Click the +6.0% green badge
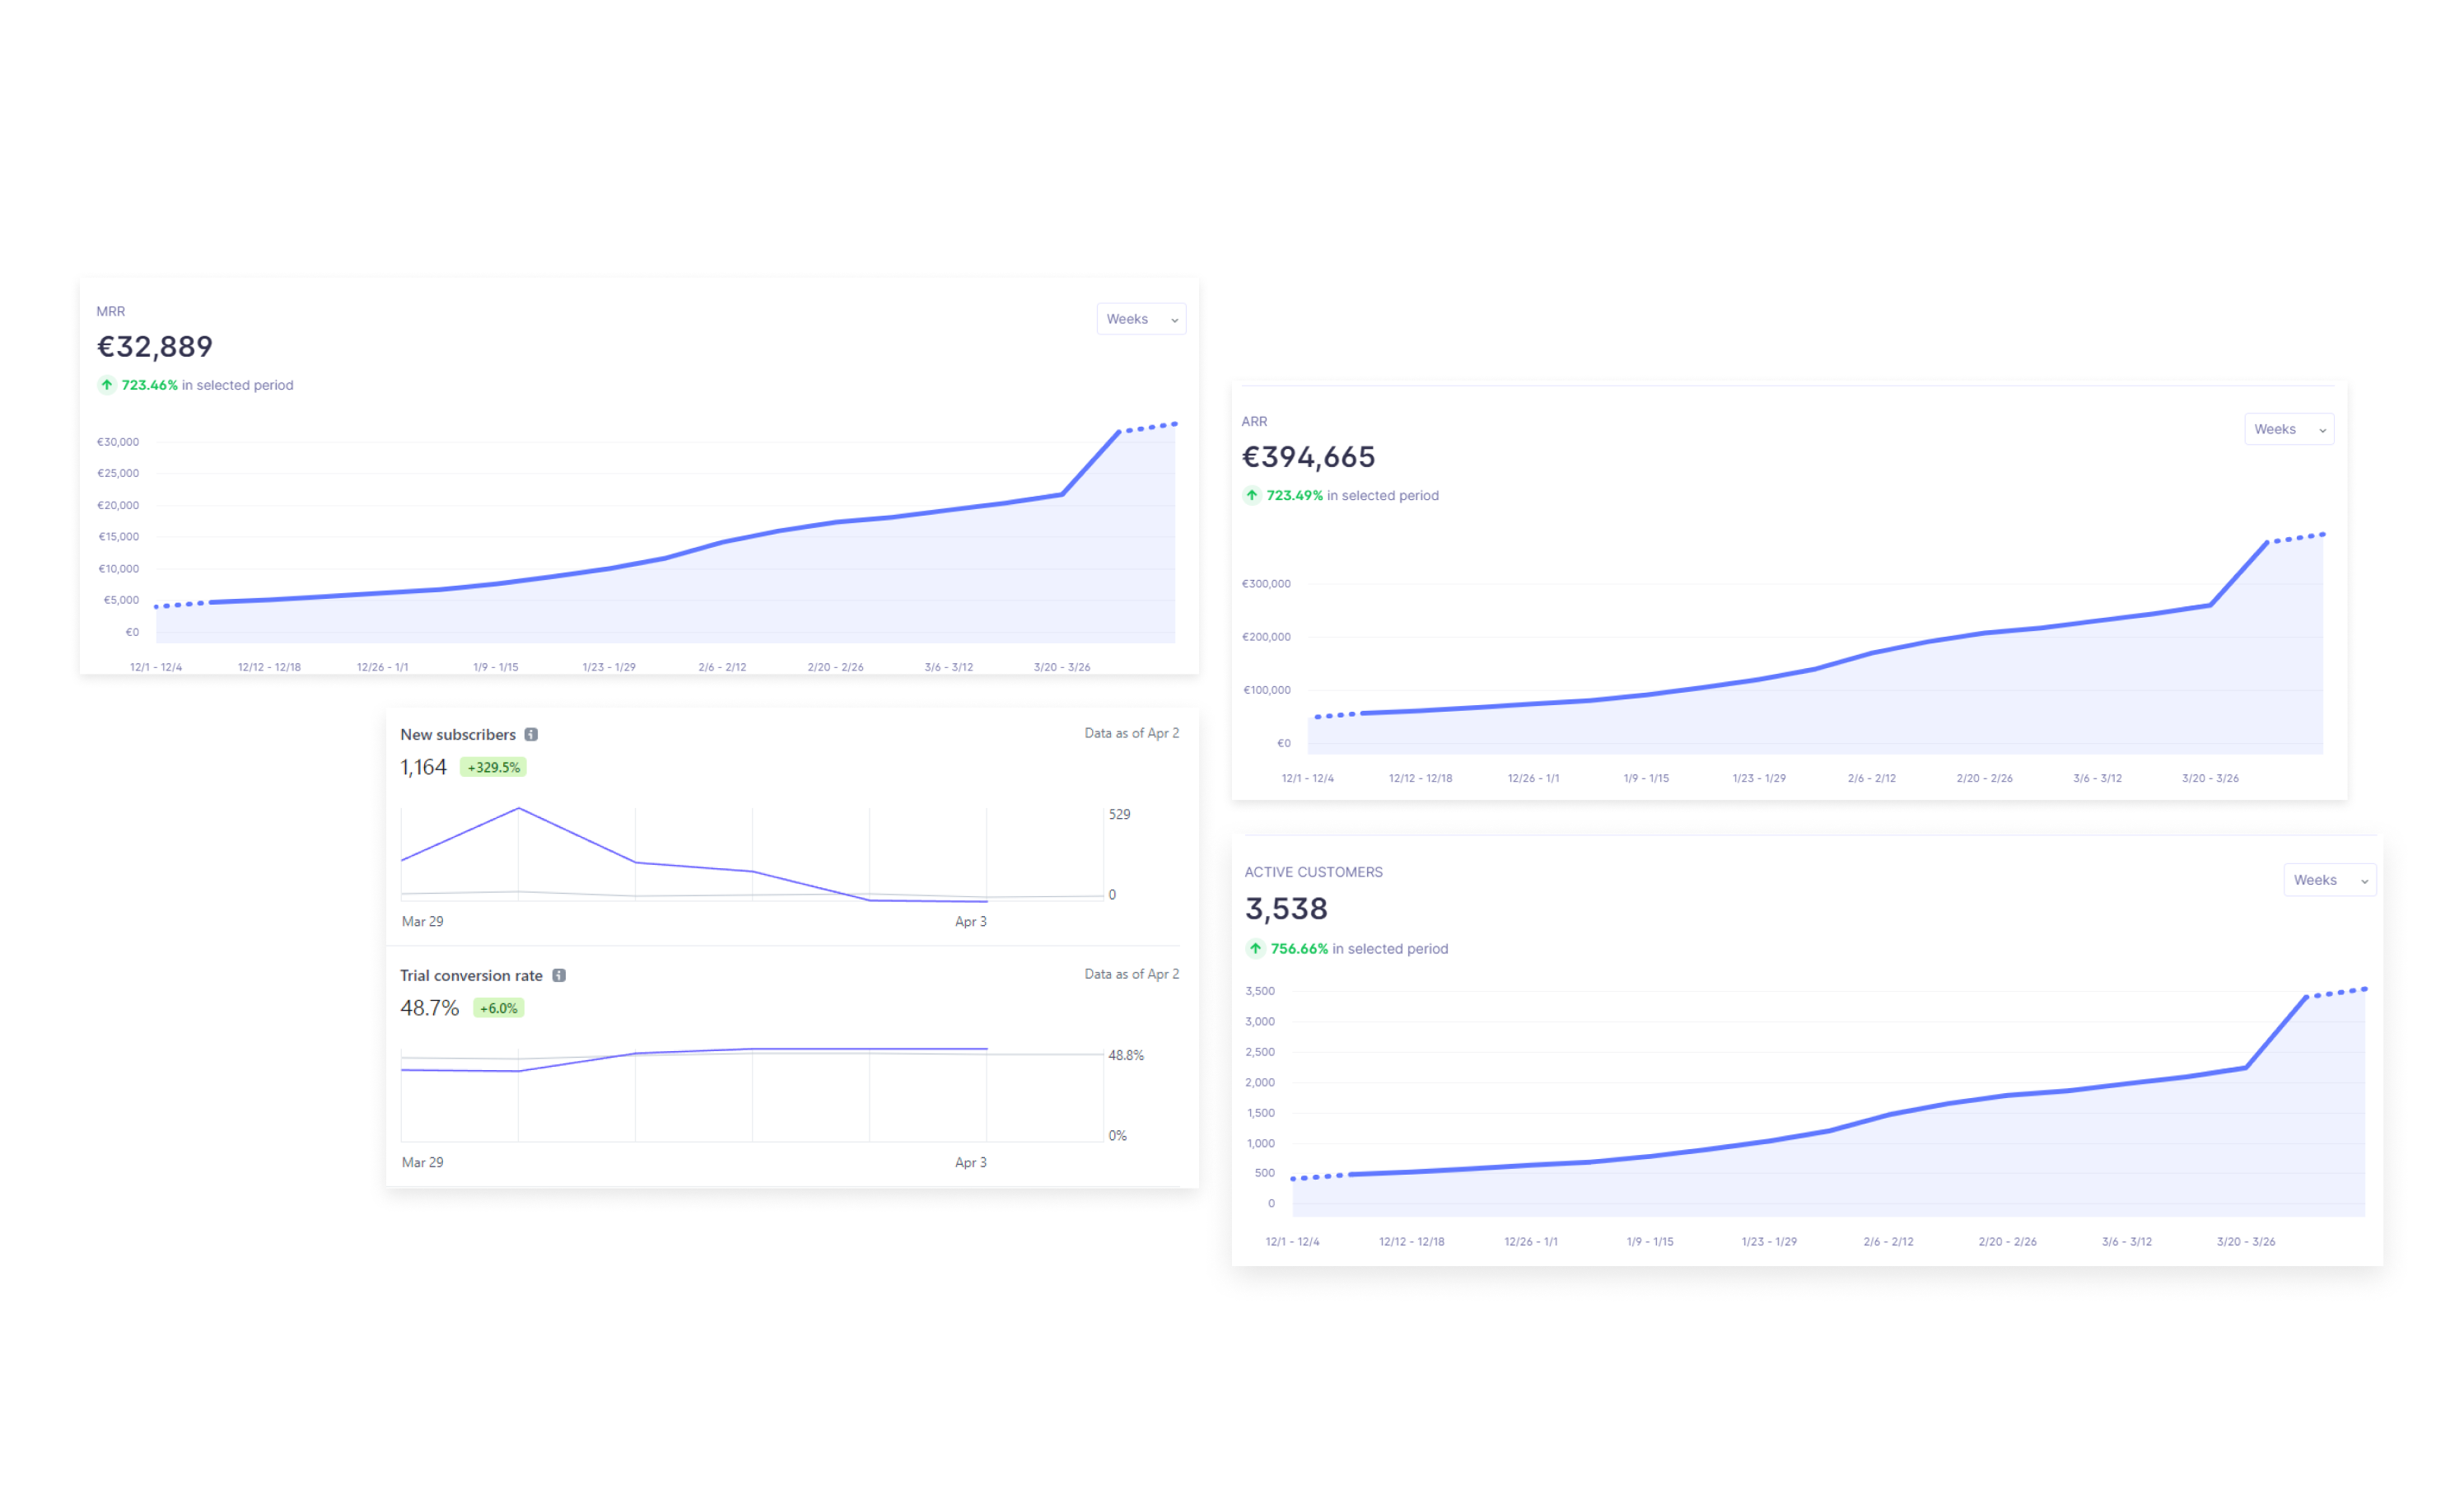The height and width of the screenshot is (1491, 2464). 498,1008
